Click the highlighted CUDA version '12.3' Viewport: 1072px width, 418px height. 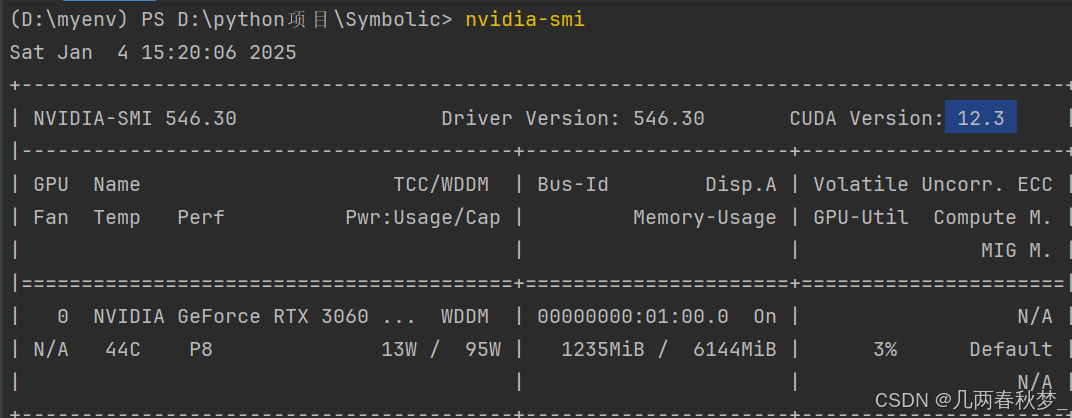pos(980,118)
